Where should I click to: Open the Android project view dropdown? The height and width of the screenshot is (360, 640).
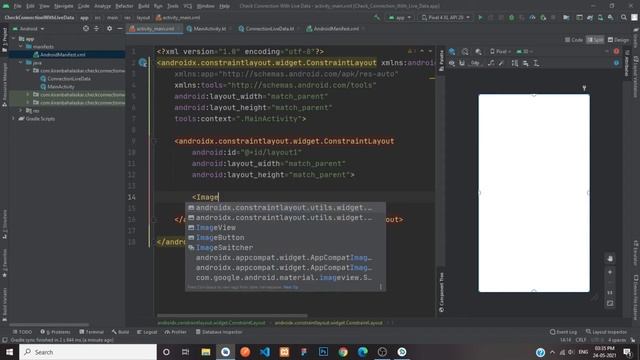(x=29, y=29)
